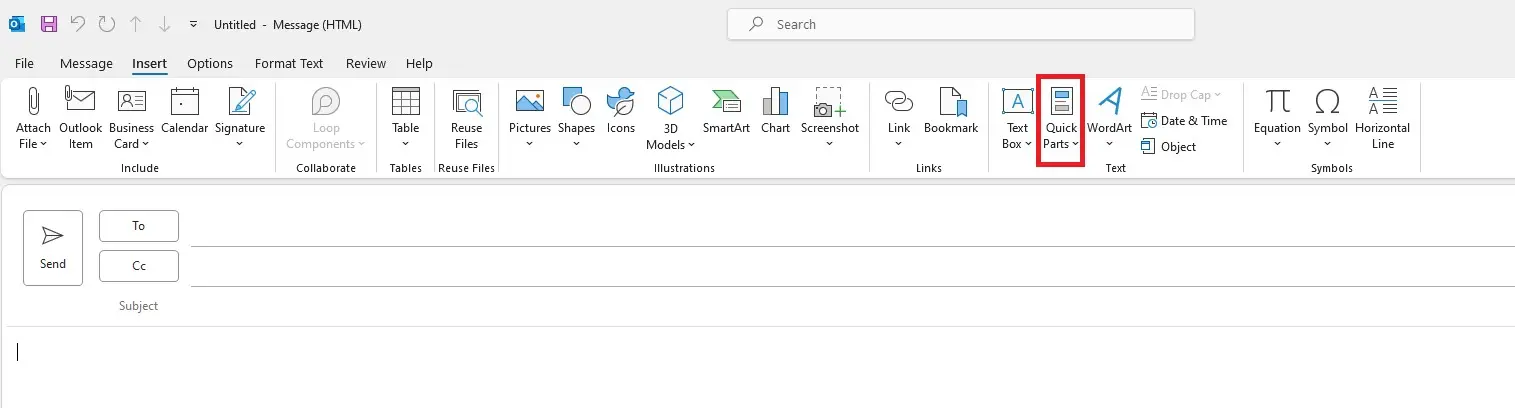Image resolution: width=1515 pixels, height=408 pixels.
Task: Click the Undo arrow in the title bar
Action: coord(78,24)
